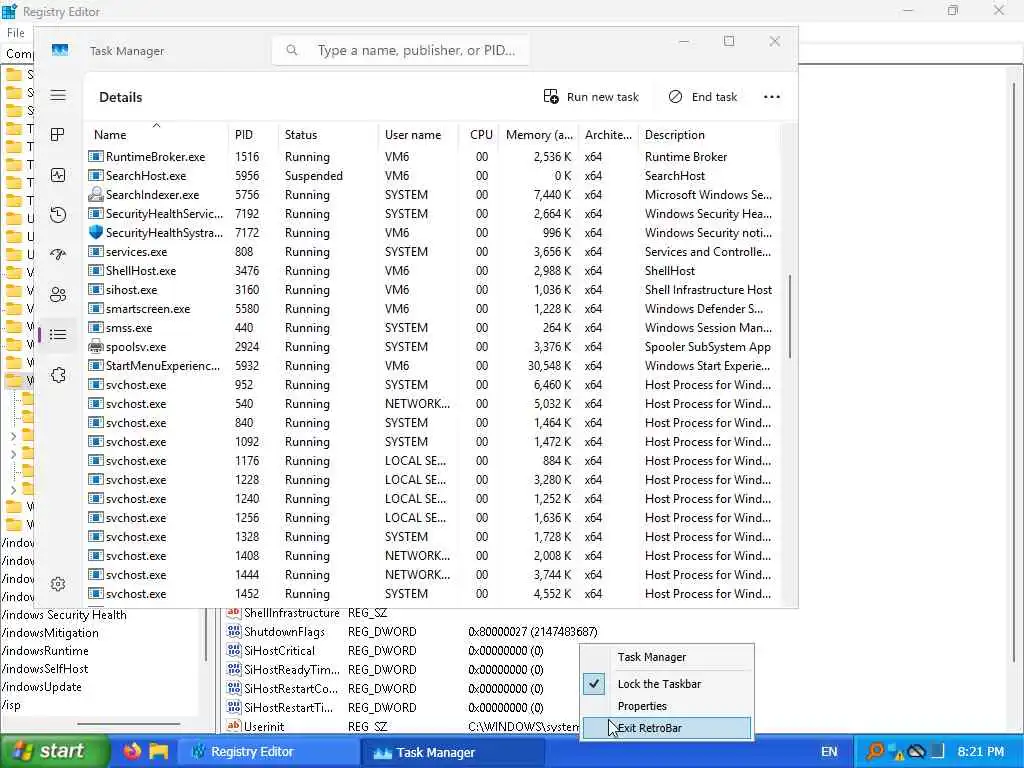Select the Windows Security Health tree key
The width and height of the screenshot is (1024, 768).
tap(64, 615)
